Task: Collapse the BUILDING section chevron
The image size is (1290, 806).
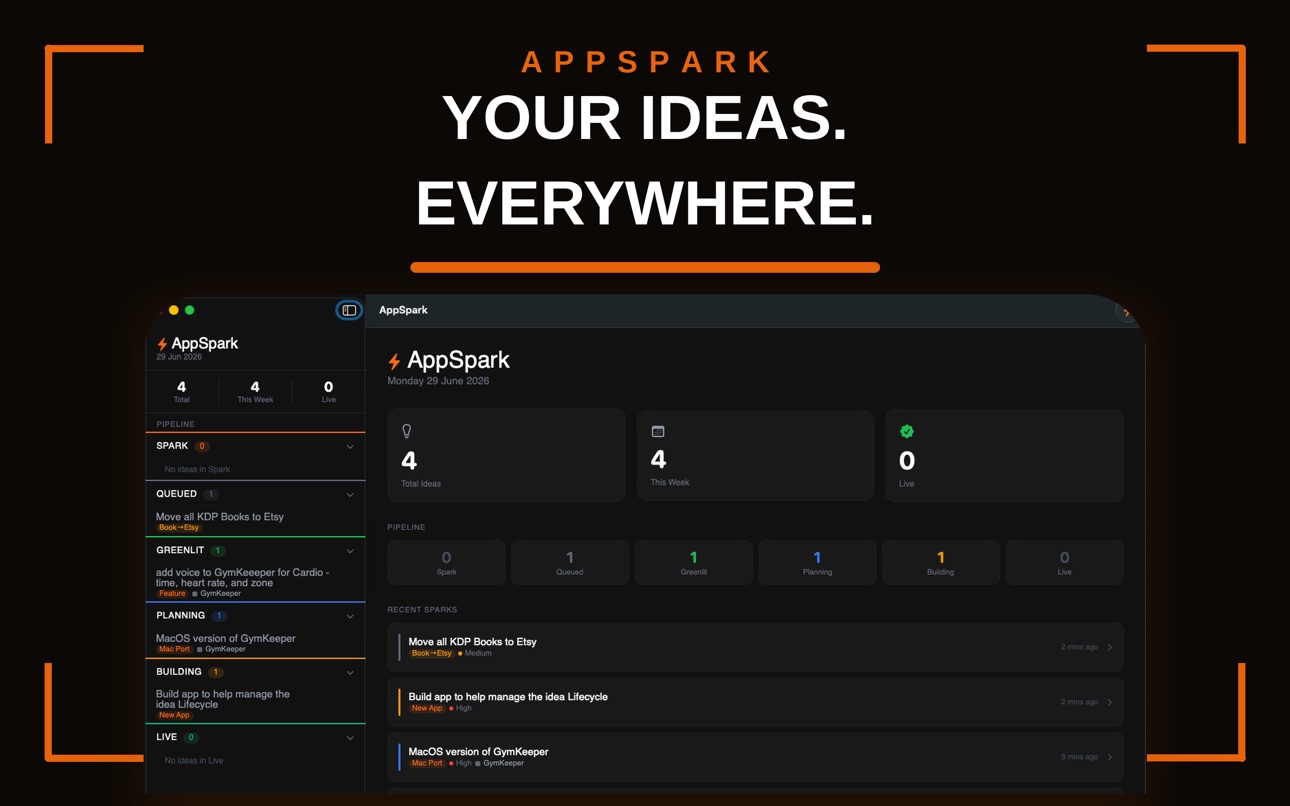Action: click(x=350, y=673)
